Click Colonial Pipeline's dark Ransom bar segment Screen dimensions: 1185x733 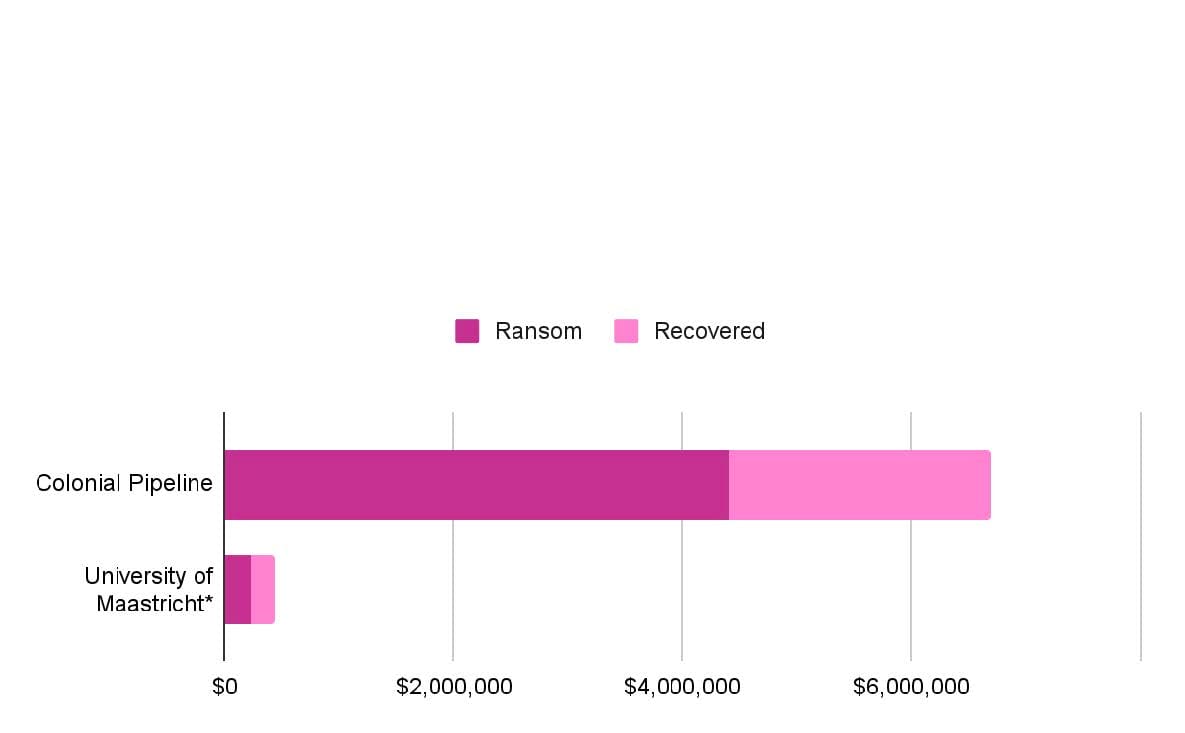tap(476, 485)
